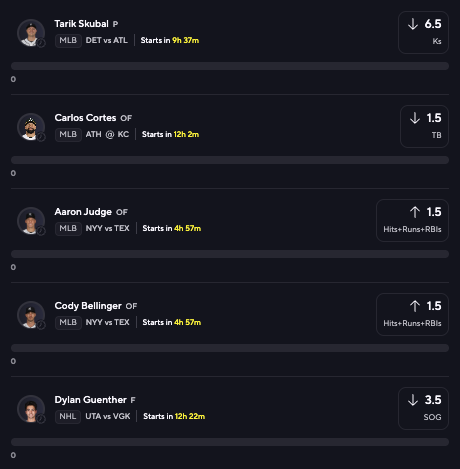
Task: Click the clock badge on Tarik Skubal's avatar
Action: pos(41,43)
